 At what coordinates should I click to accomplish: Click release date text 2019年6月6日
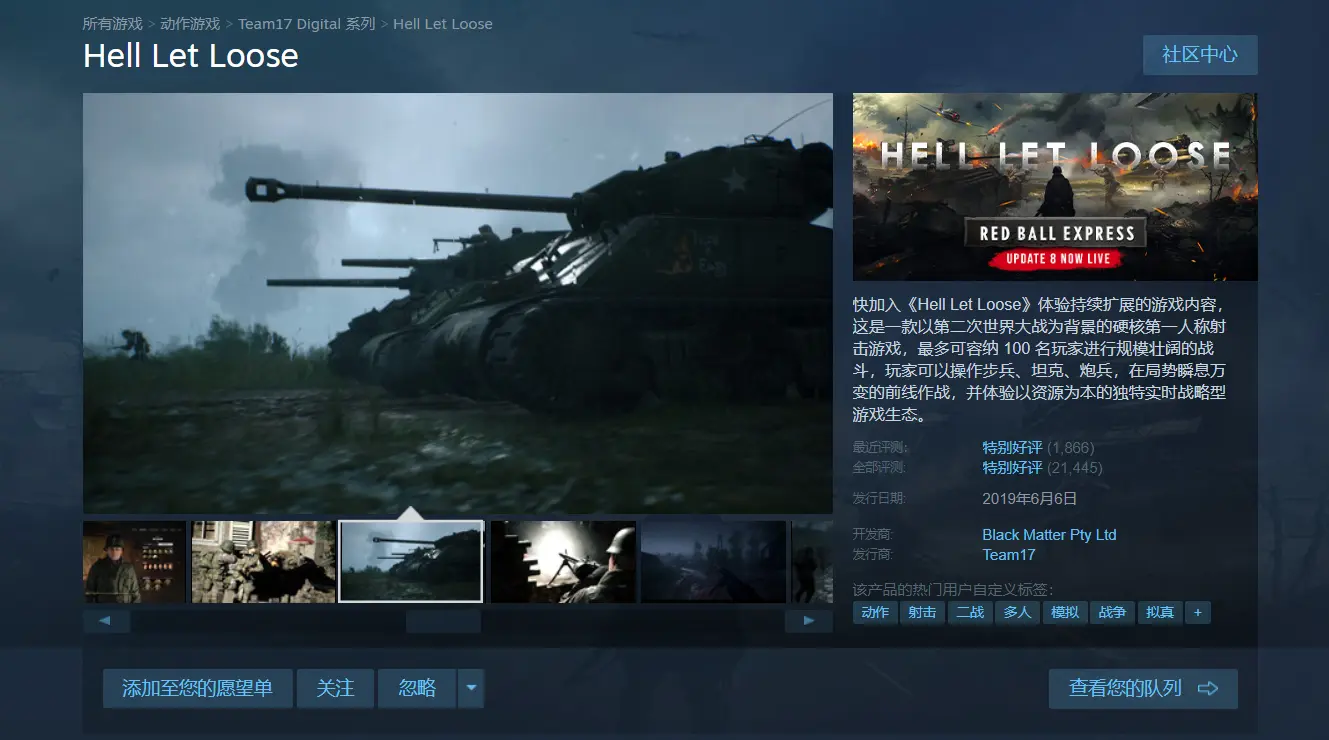[x=1029, y=498]
